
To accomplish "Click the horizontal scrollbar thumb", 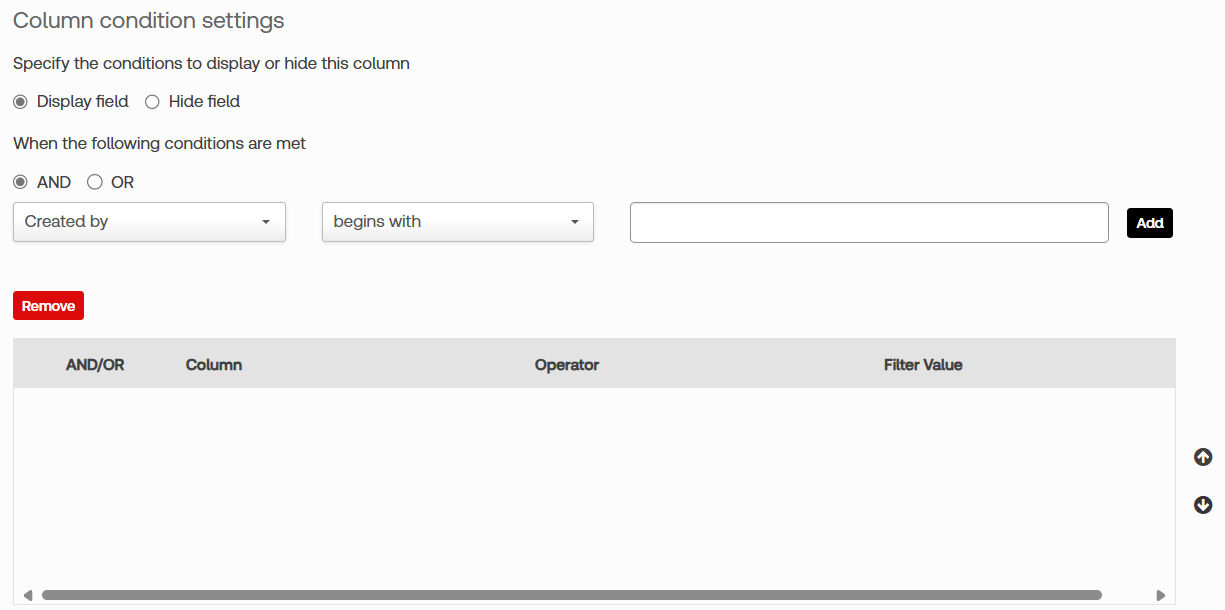I will point(571,595).
